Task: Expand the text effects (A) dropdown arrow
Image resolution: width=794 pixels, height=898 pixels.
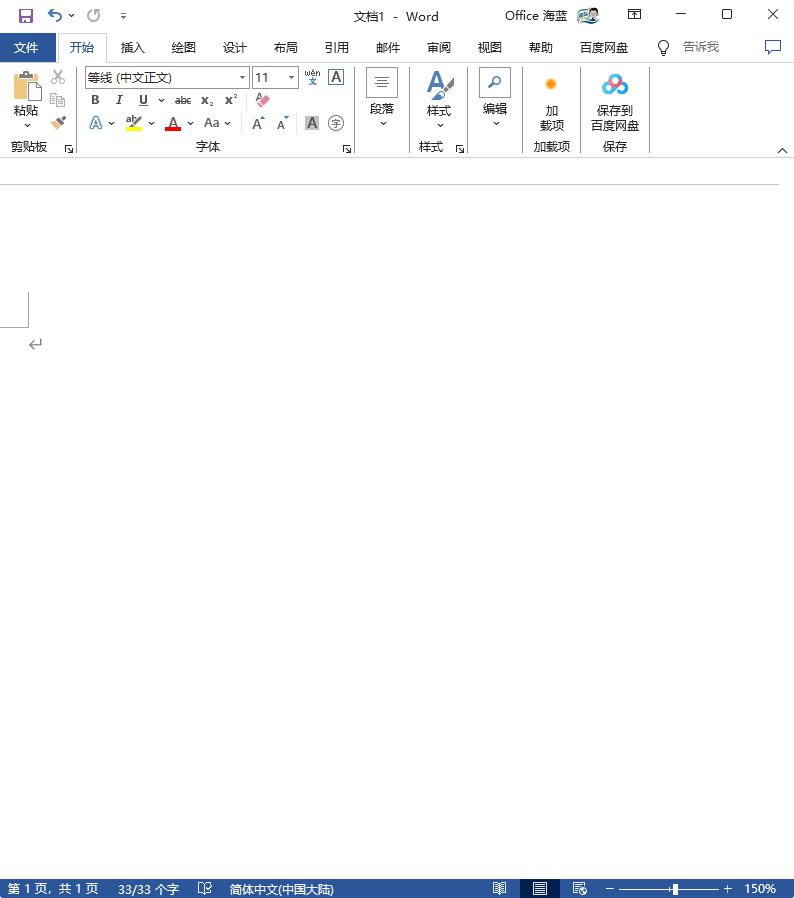Action: [111, 123]
